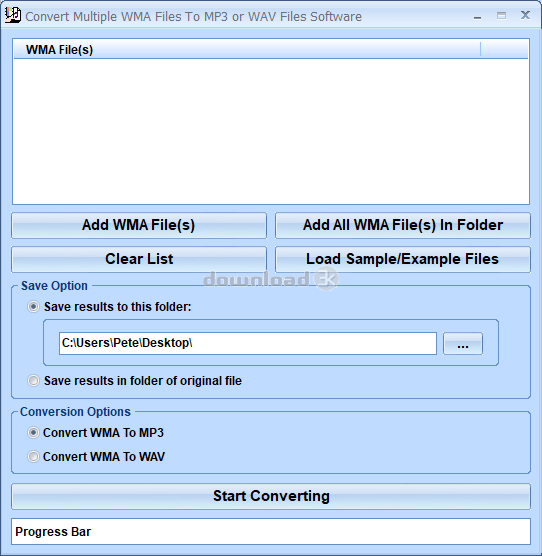Clear the file list
542x556 pixels.
(139, 259)
